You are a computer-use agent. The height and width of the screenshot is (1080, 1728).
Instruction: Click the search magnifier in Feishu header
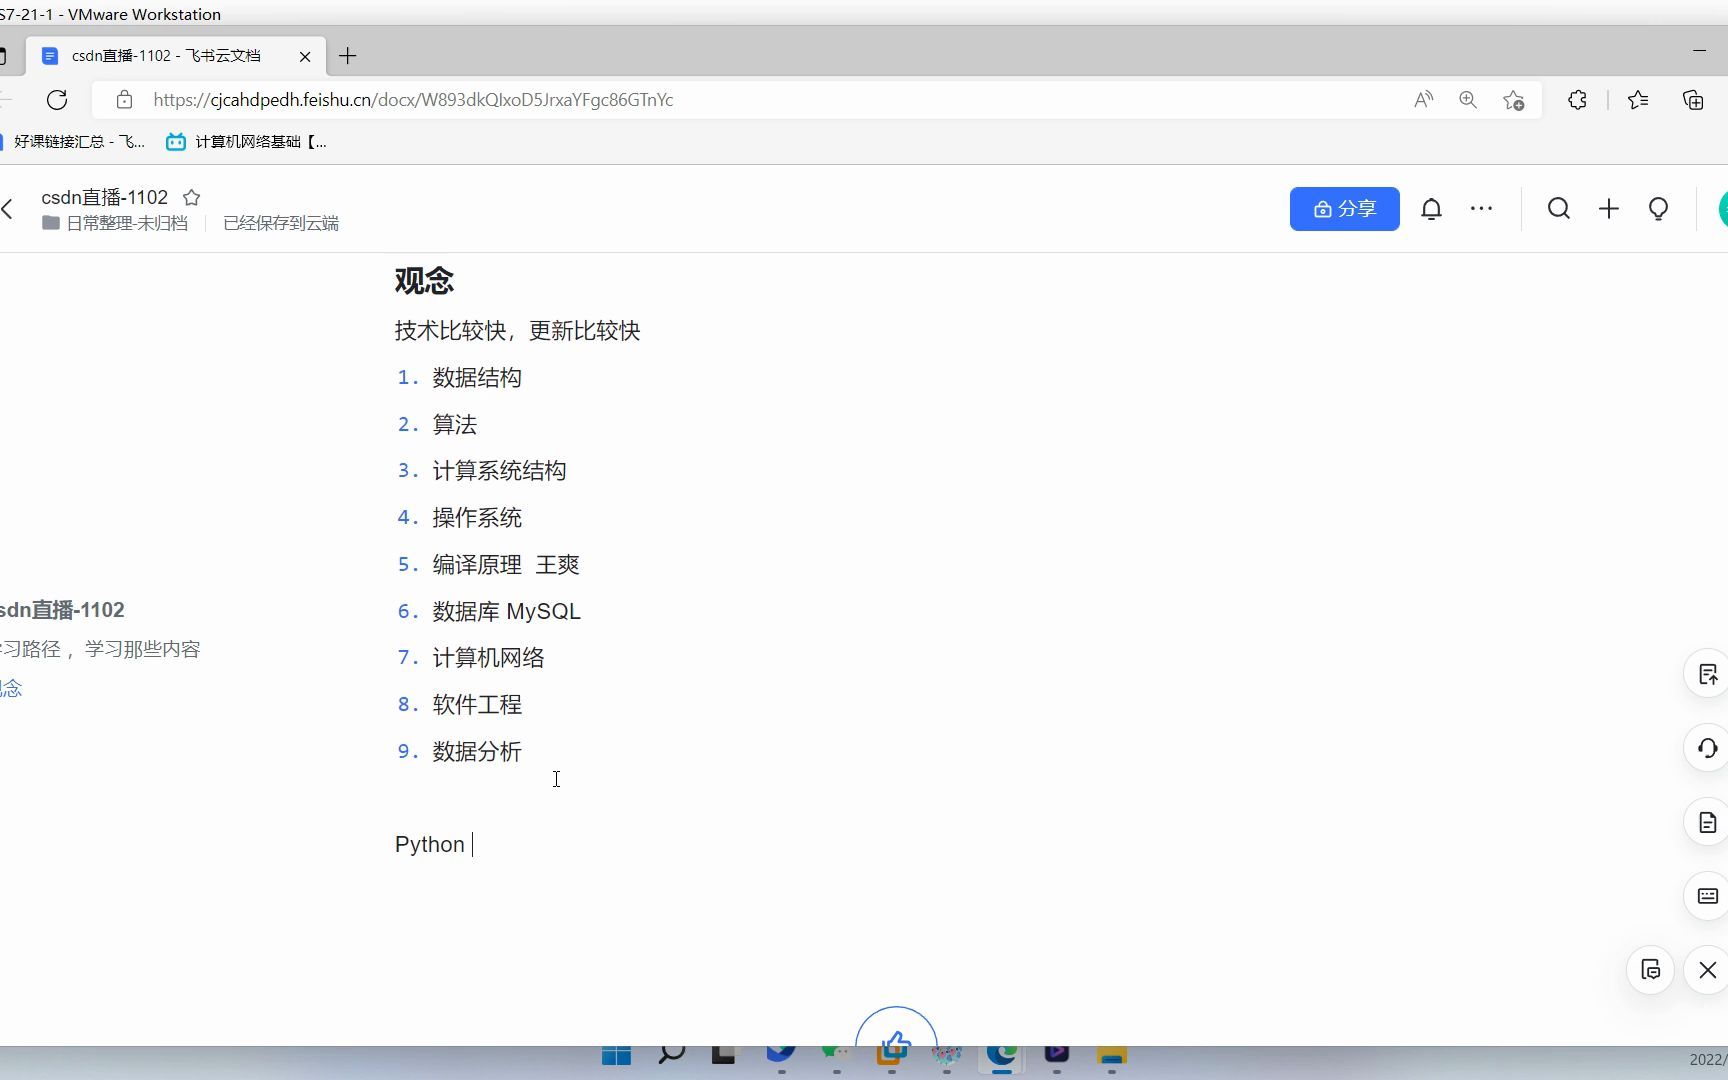[x=1559, y=209]
